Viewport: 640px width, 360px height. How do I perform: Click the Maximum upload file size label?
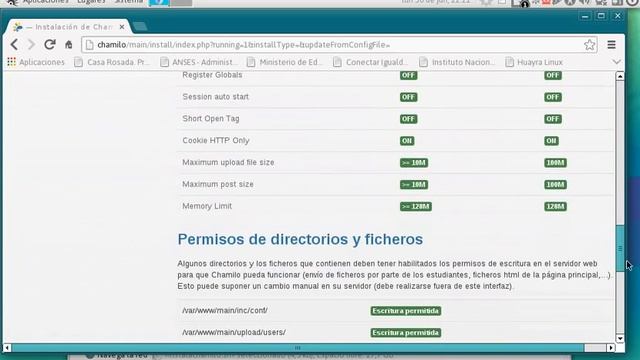(228, 162)
